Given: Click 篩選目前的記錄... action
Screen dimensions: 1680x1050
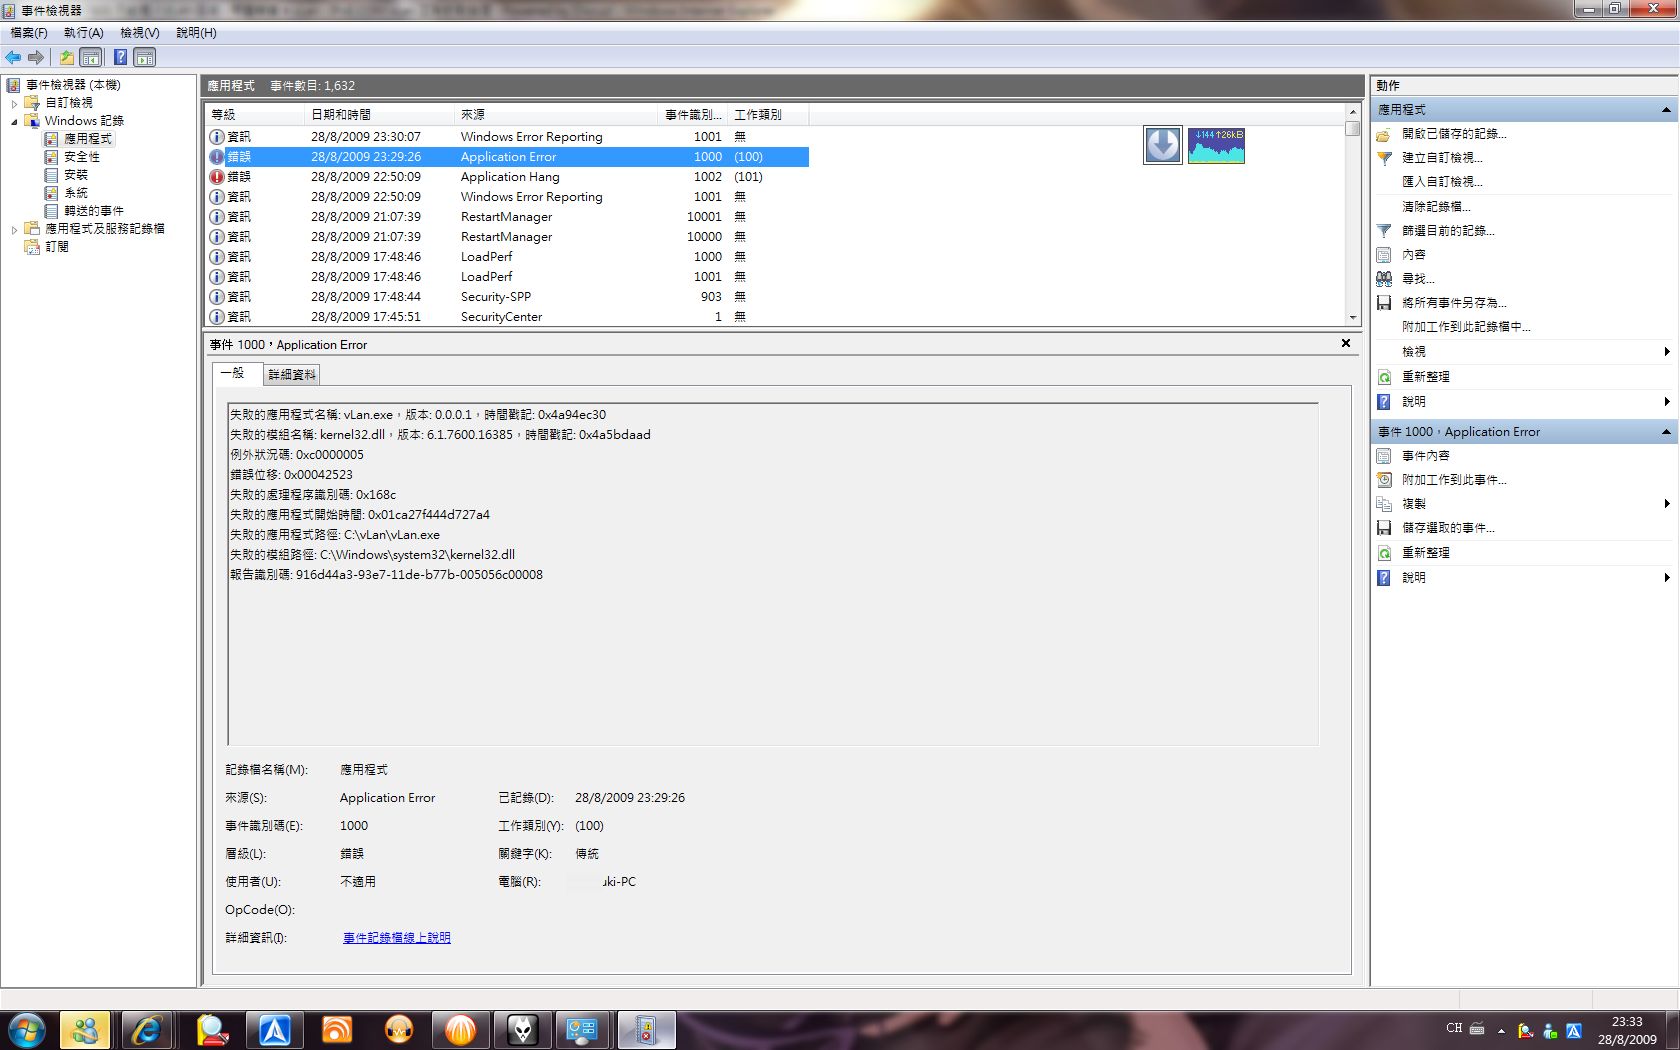Looking at the screenshot, I should coord(1448,231).
